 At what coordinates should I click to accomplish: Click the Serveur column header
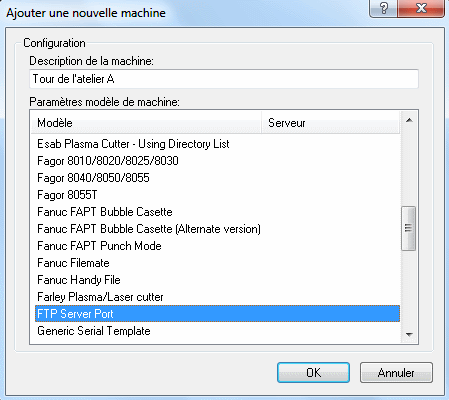(330, 123)
